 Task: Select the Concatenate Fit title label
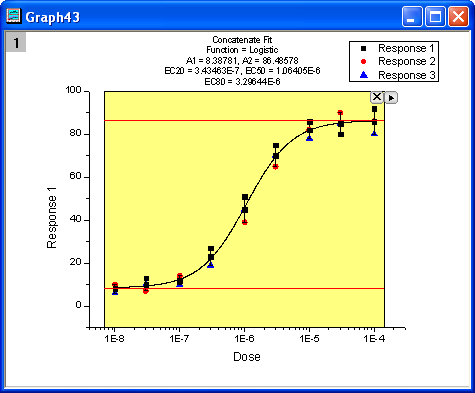pos(242,40)
